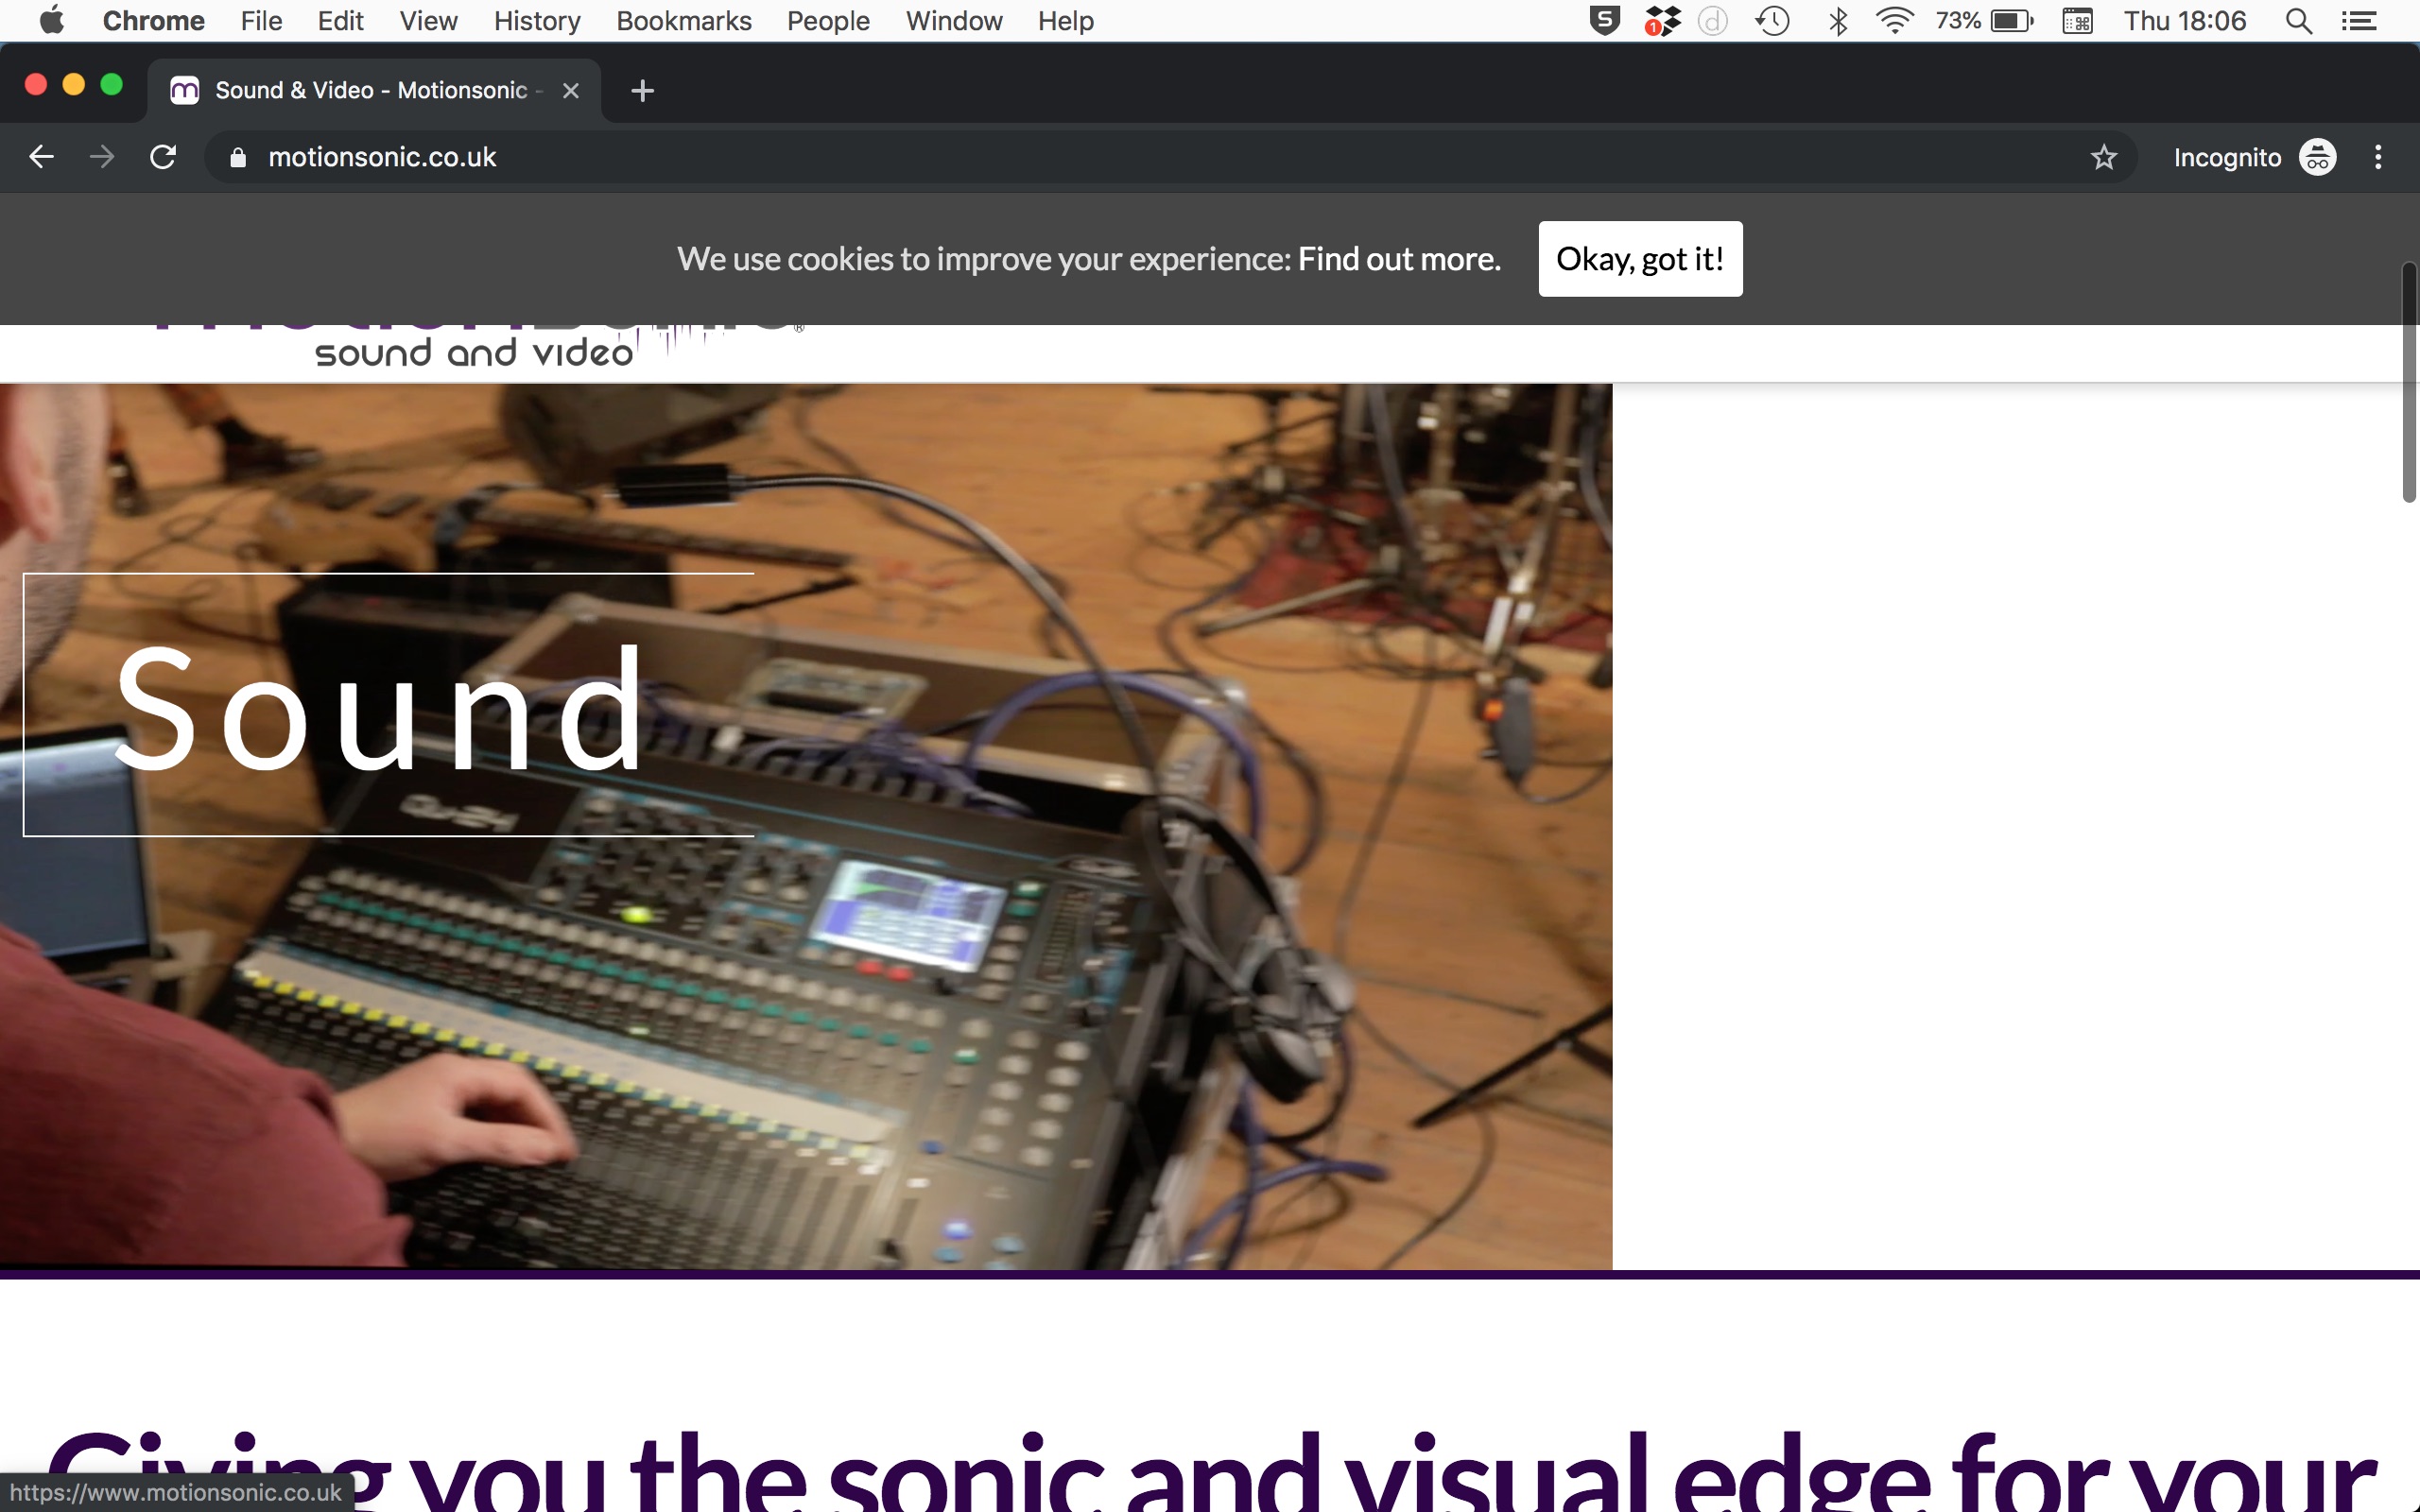Open the Bookmarks menu
This screenshot has height=1512, width=2420.
684,21
